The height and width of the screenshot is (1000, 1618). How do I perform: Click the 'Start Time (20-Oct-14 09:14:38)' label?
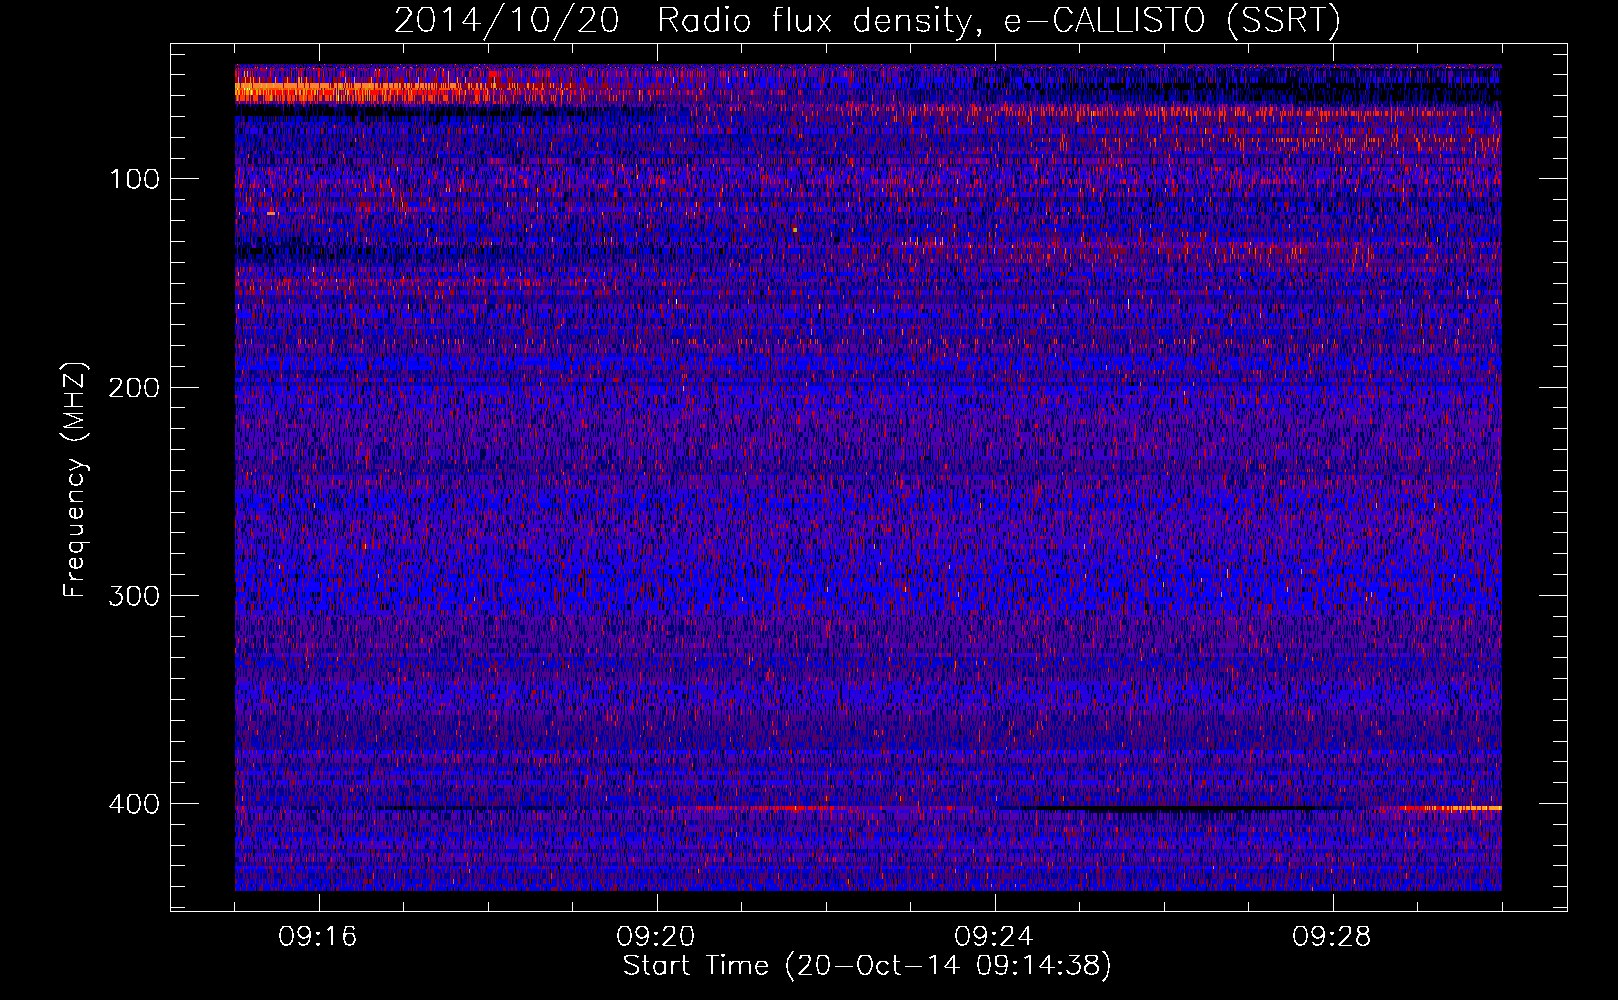click(x=867, y=966)
